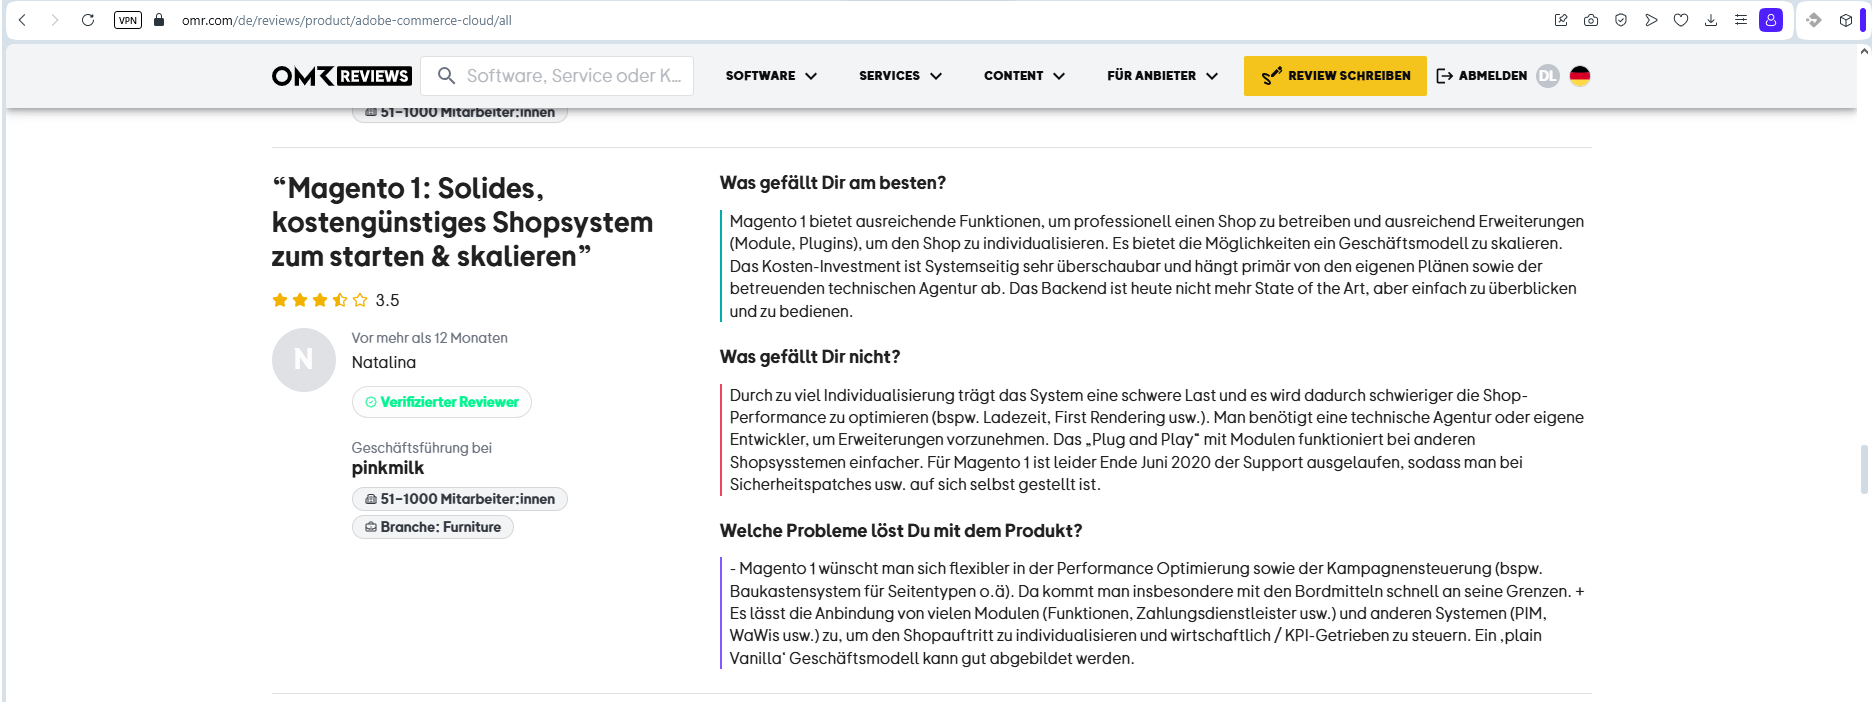
Task: Expand the SERVICES dropdown menu
Action: (x=900, y=76)
